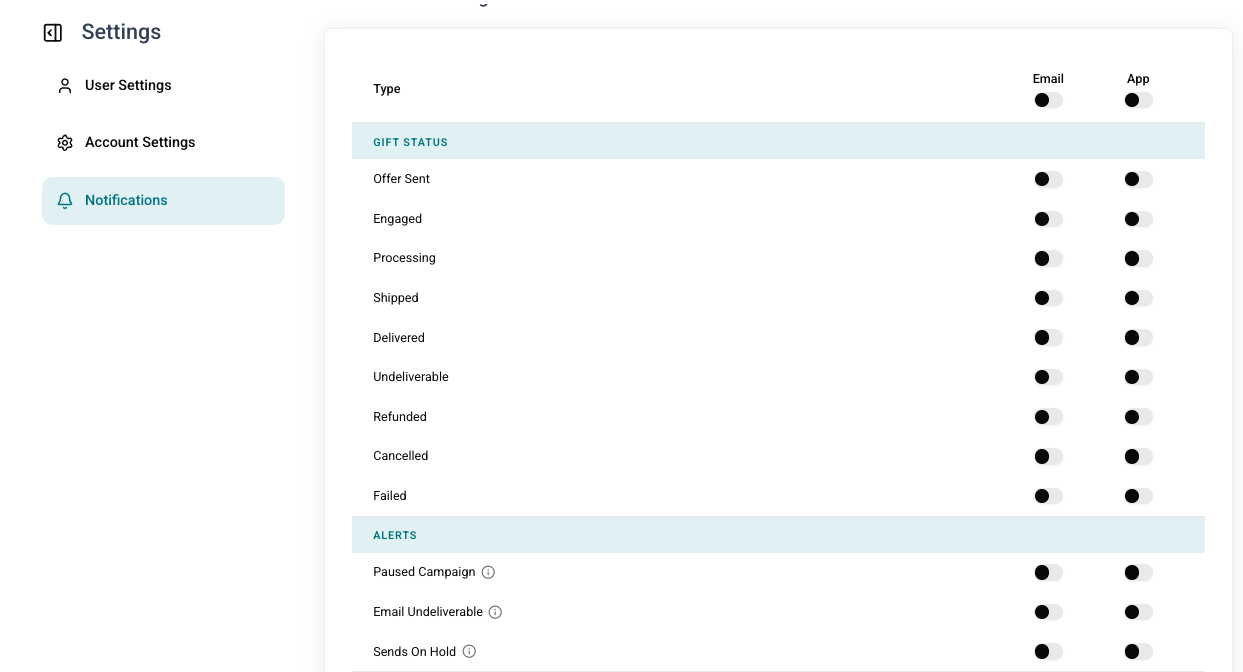
Task: Enable App toggle for Failed
Action: pos(1138,496)
